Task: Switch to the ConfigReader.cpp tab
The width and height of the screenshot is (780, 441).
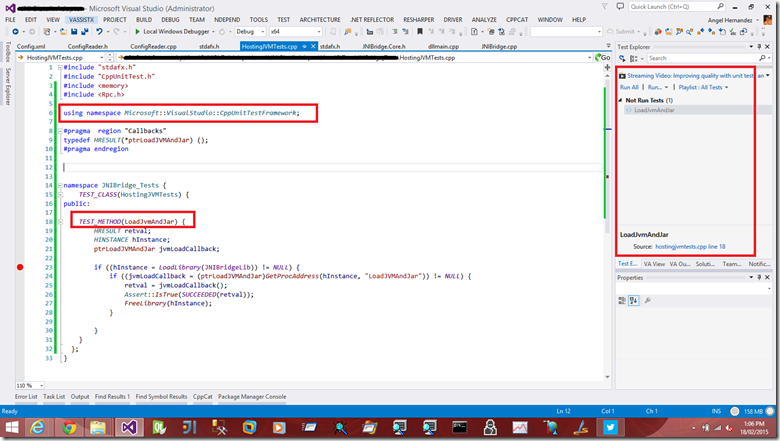Action: (x=154, y=46)
